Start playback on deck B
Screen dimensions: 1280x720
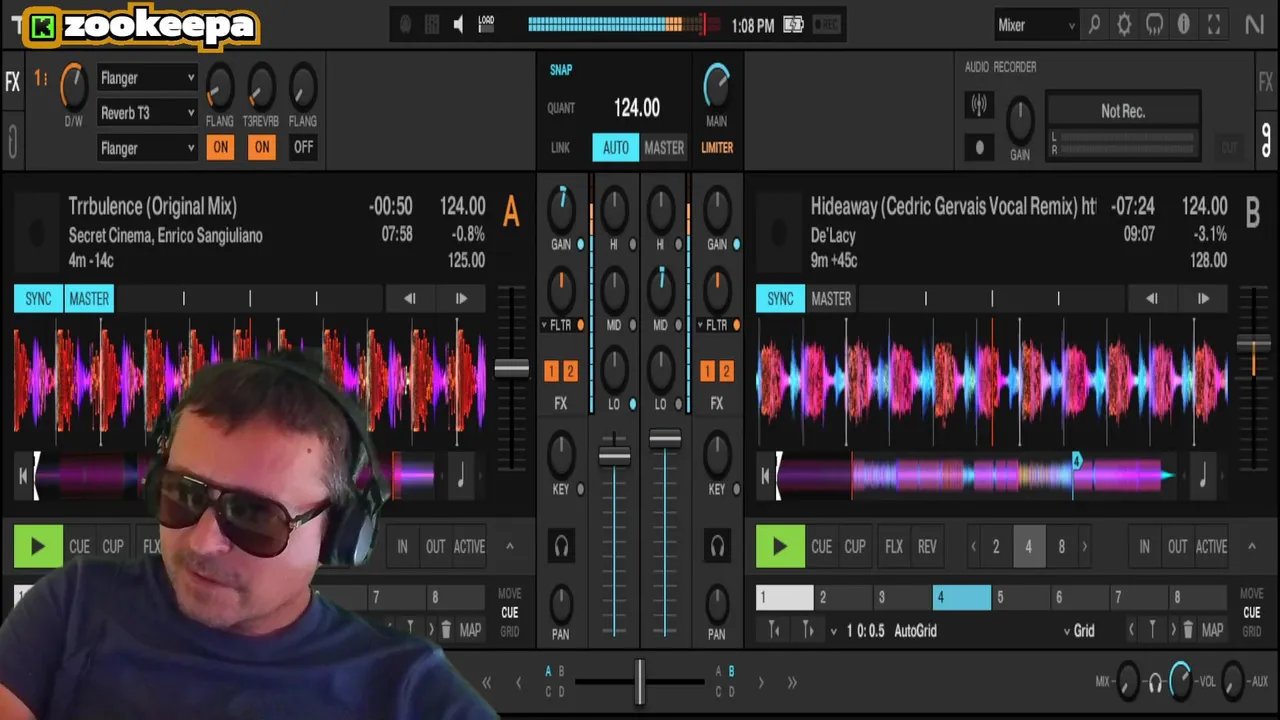(x=780, y=547)
